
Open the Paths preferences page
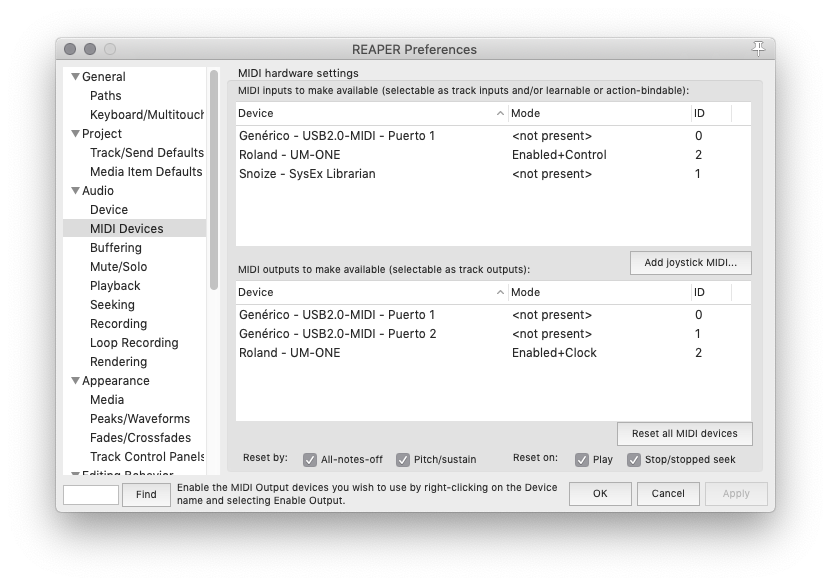tap(105, 96)
